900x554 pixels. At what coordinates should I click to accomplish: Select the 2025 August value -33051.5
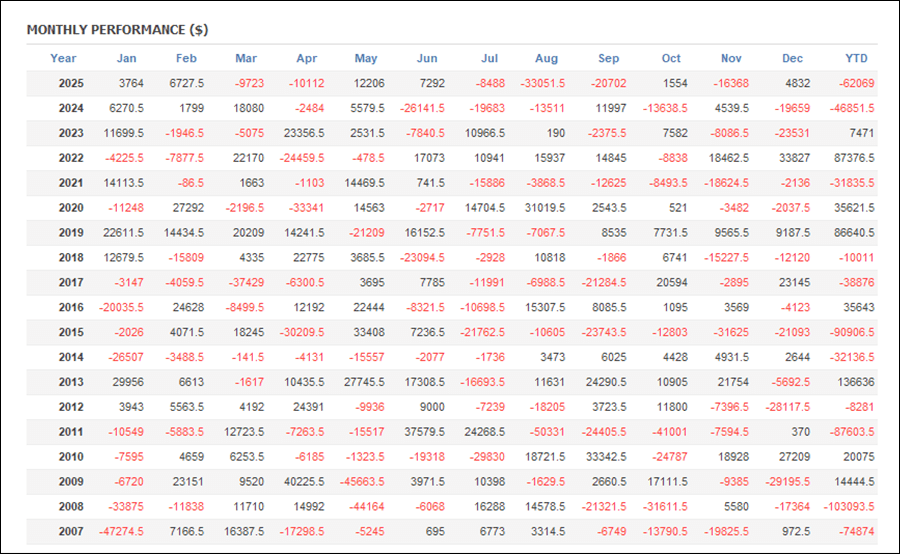[541, 83]
